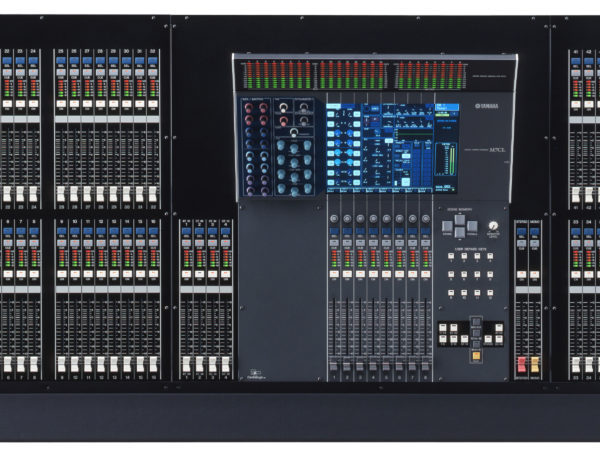The height and width of the screenshot is (460, 600).
Task: Toggle ON key for channel 24
Action: tap(34, 104)
